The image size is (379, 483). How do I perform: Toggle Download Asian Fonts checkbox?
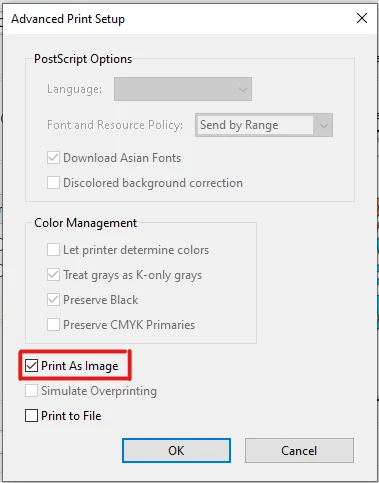click(x=53, y=158)
